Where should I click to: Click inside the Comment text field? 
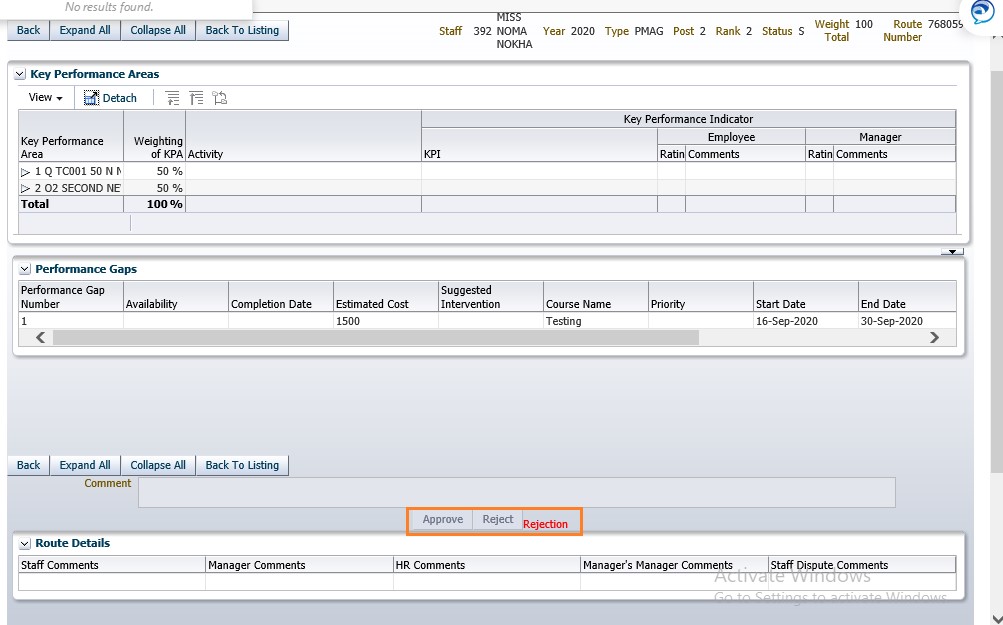coord(516,492)
